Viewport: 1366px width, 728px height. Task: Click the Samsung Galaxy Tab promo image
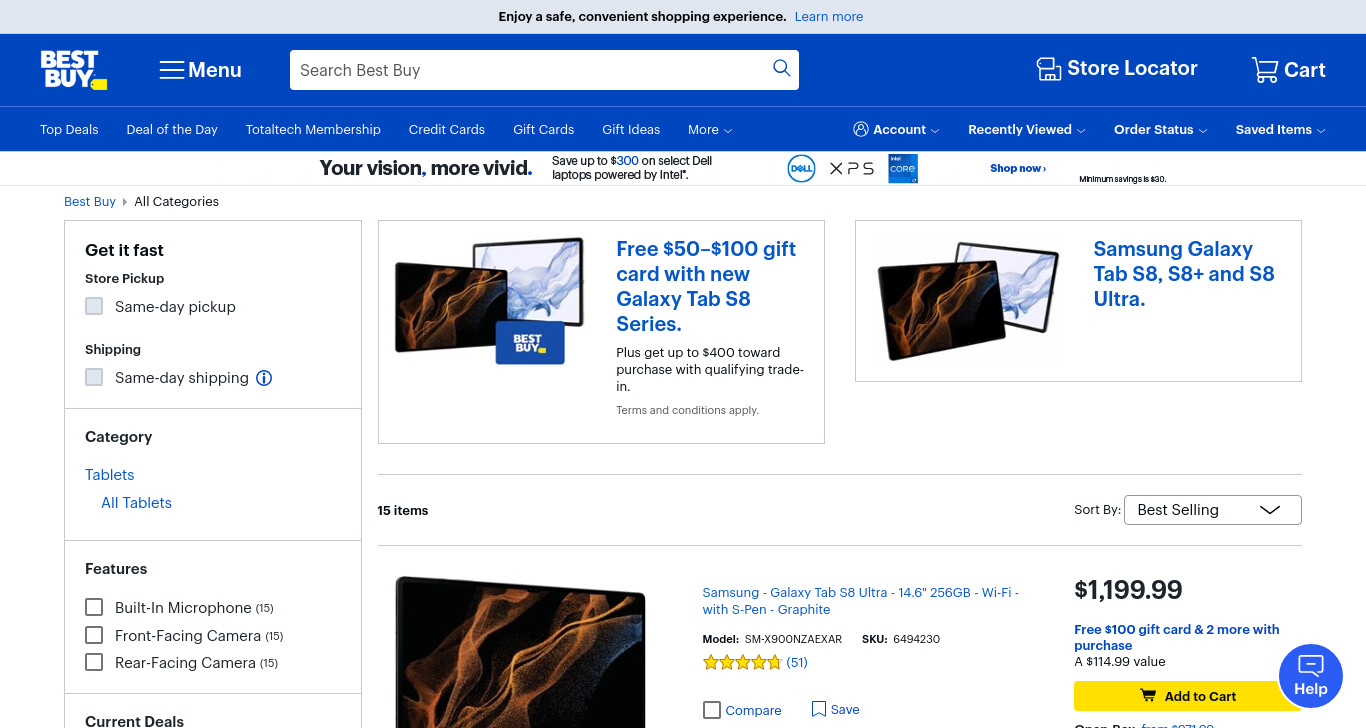coord(967,300)
